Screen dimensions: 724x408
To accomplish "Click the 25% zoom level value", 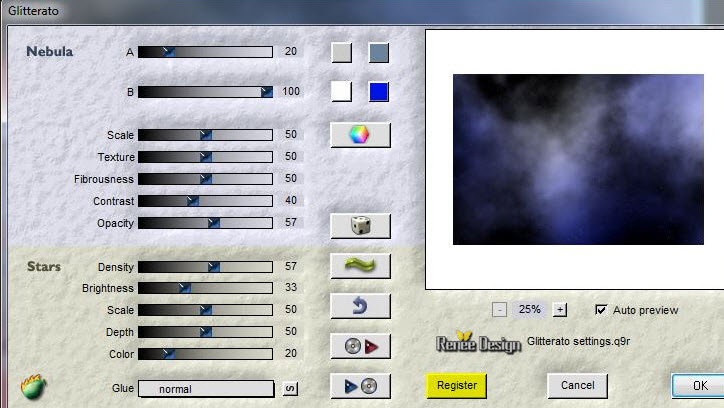I will 529,309.
